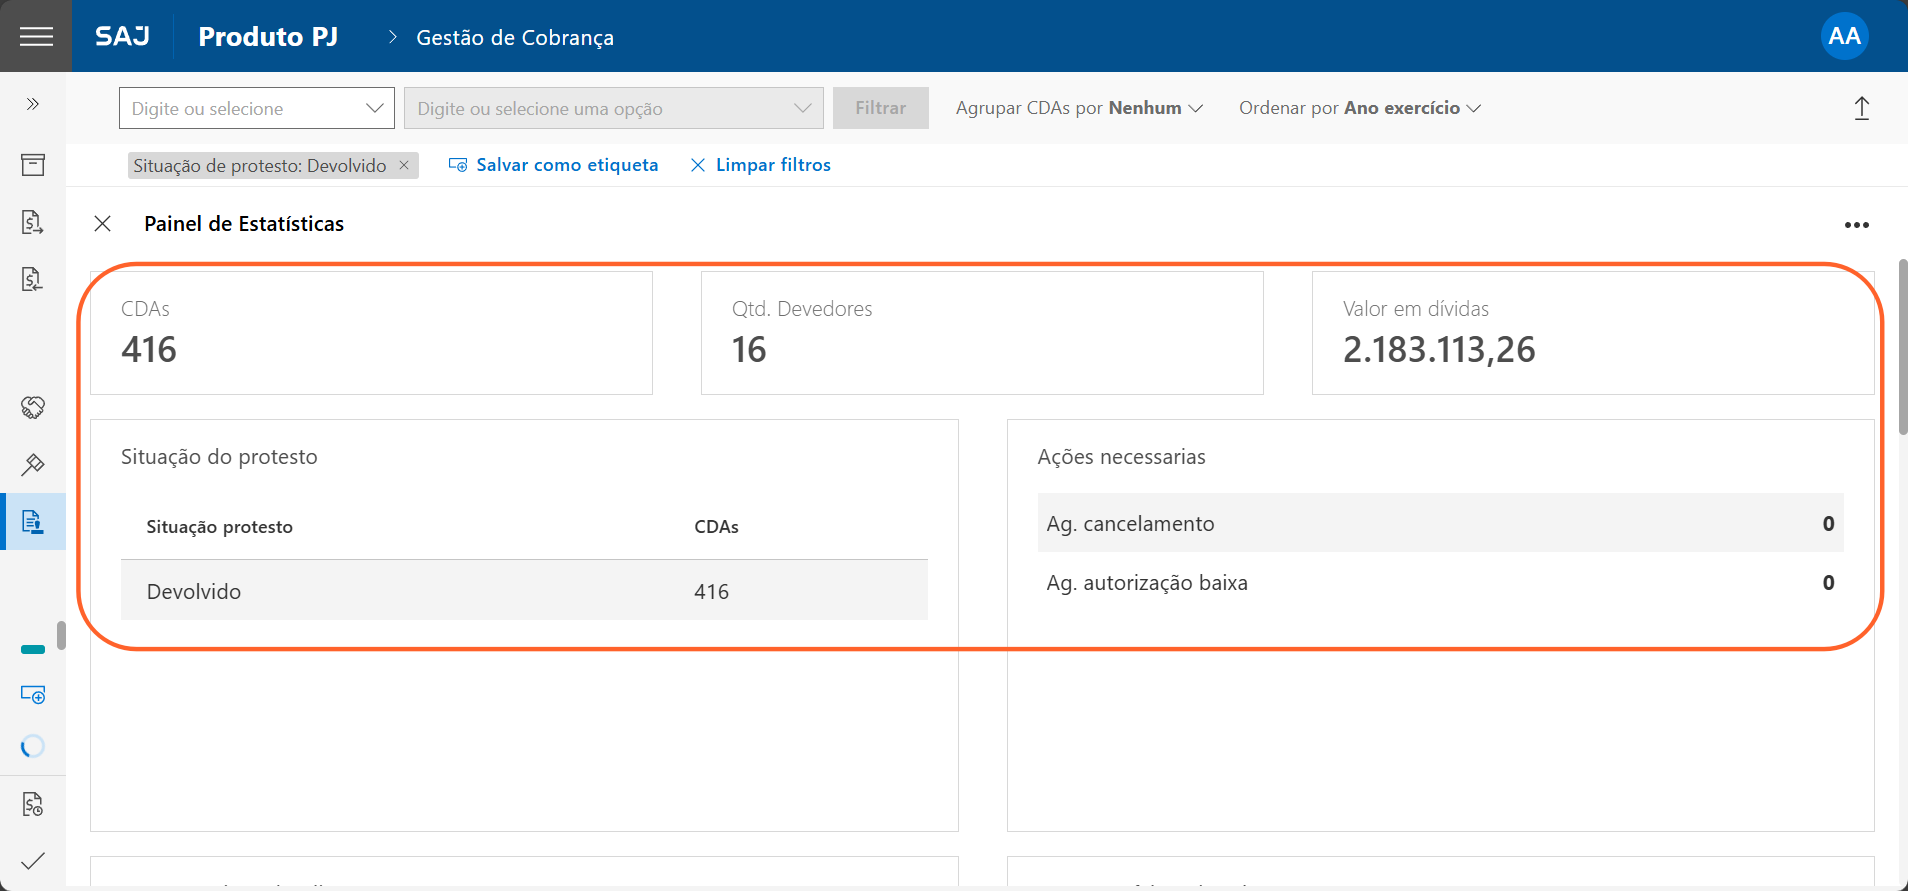
Task: Click the Filtrar button
Action: pos(881,108)
